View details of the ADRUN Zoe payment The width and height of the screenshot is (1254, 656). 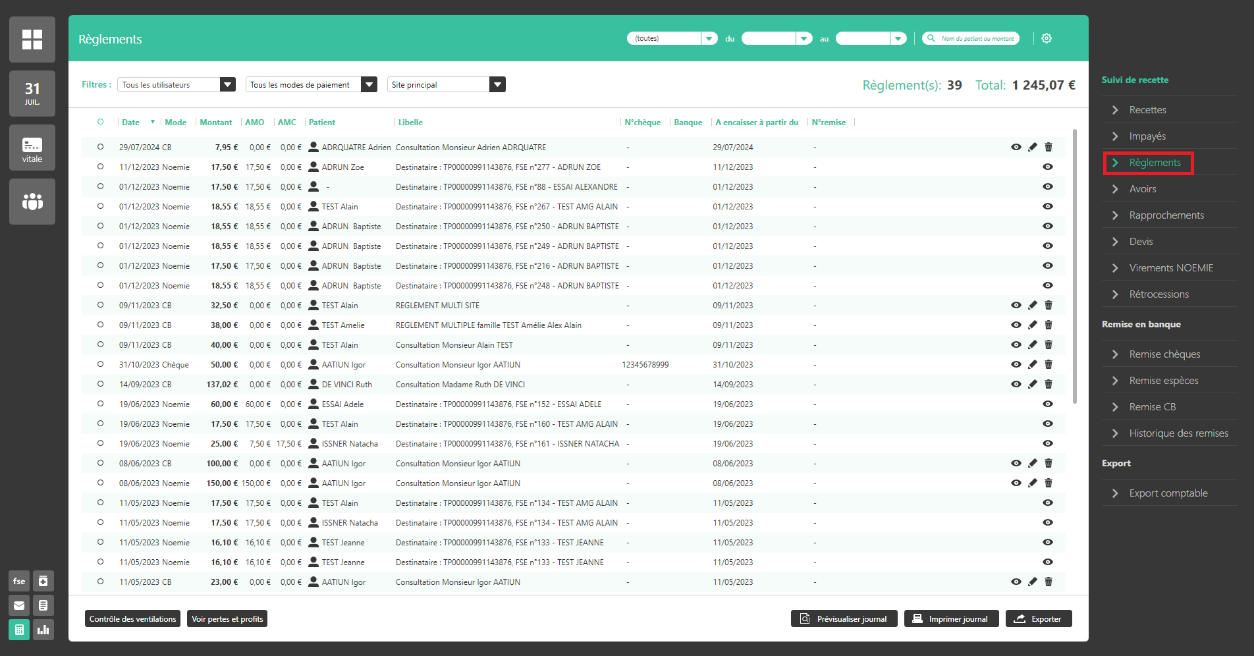[1047, 167]
